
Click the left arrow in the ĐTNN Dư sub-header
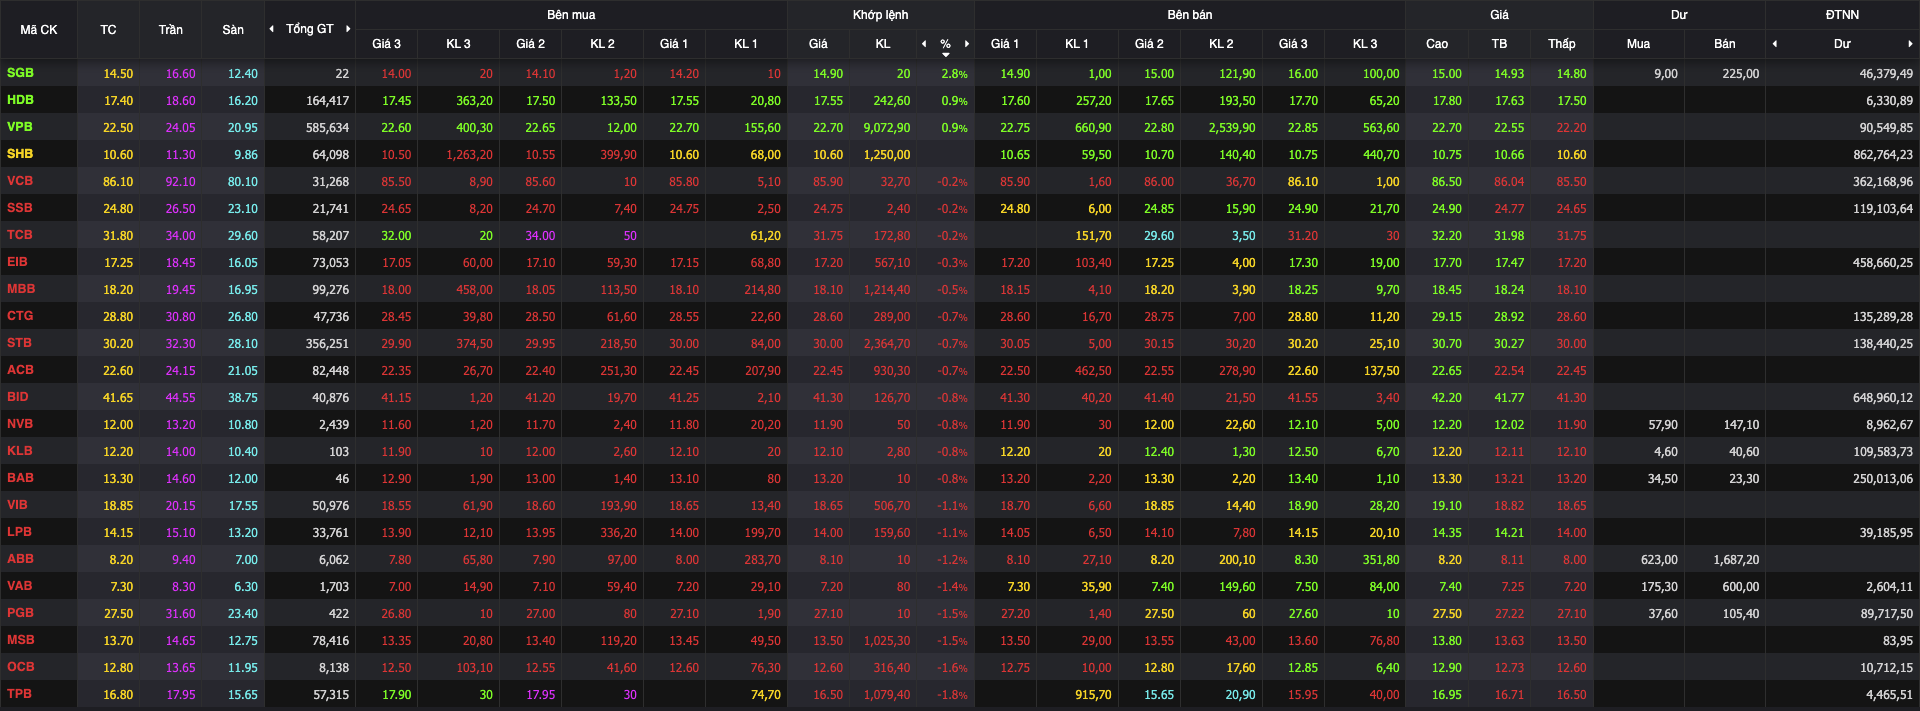point(1774,44)
